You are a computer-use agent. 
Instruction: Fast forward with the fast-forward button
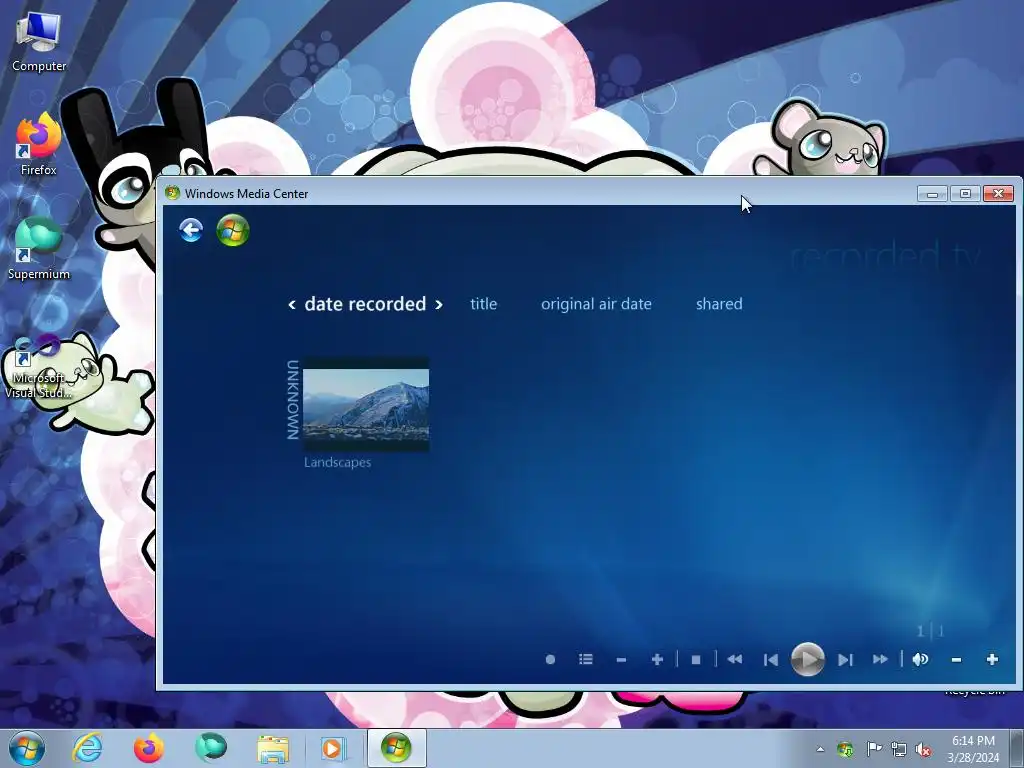tap(880, 660)
